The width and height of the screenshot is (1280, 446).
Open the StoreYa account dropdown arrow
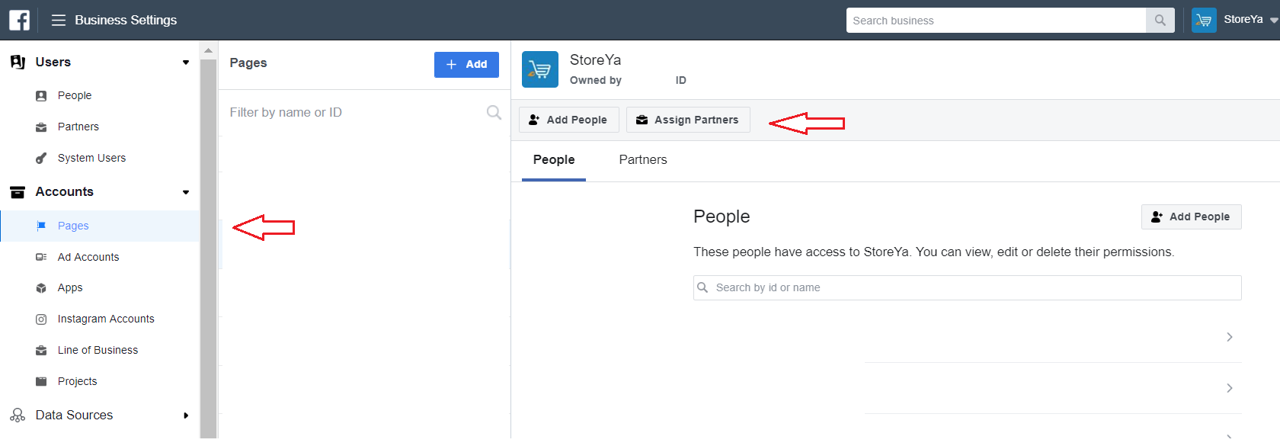tap(1273, 20)
